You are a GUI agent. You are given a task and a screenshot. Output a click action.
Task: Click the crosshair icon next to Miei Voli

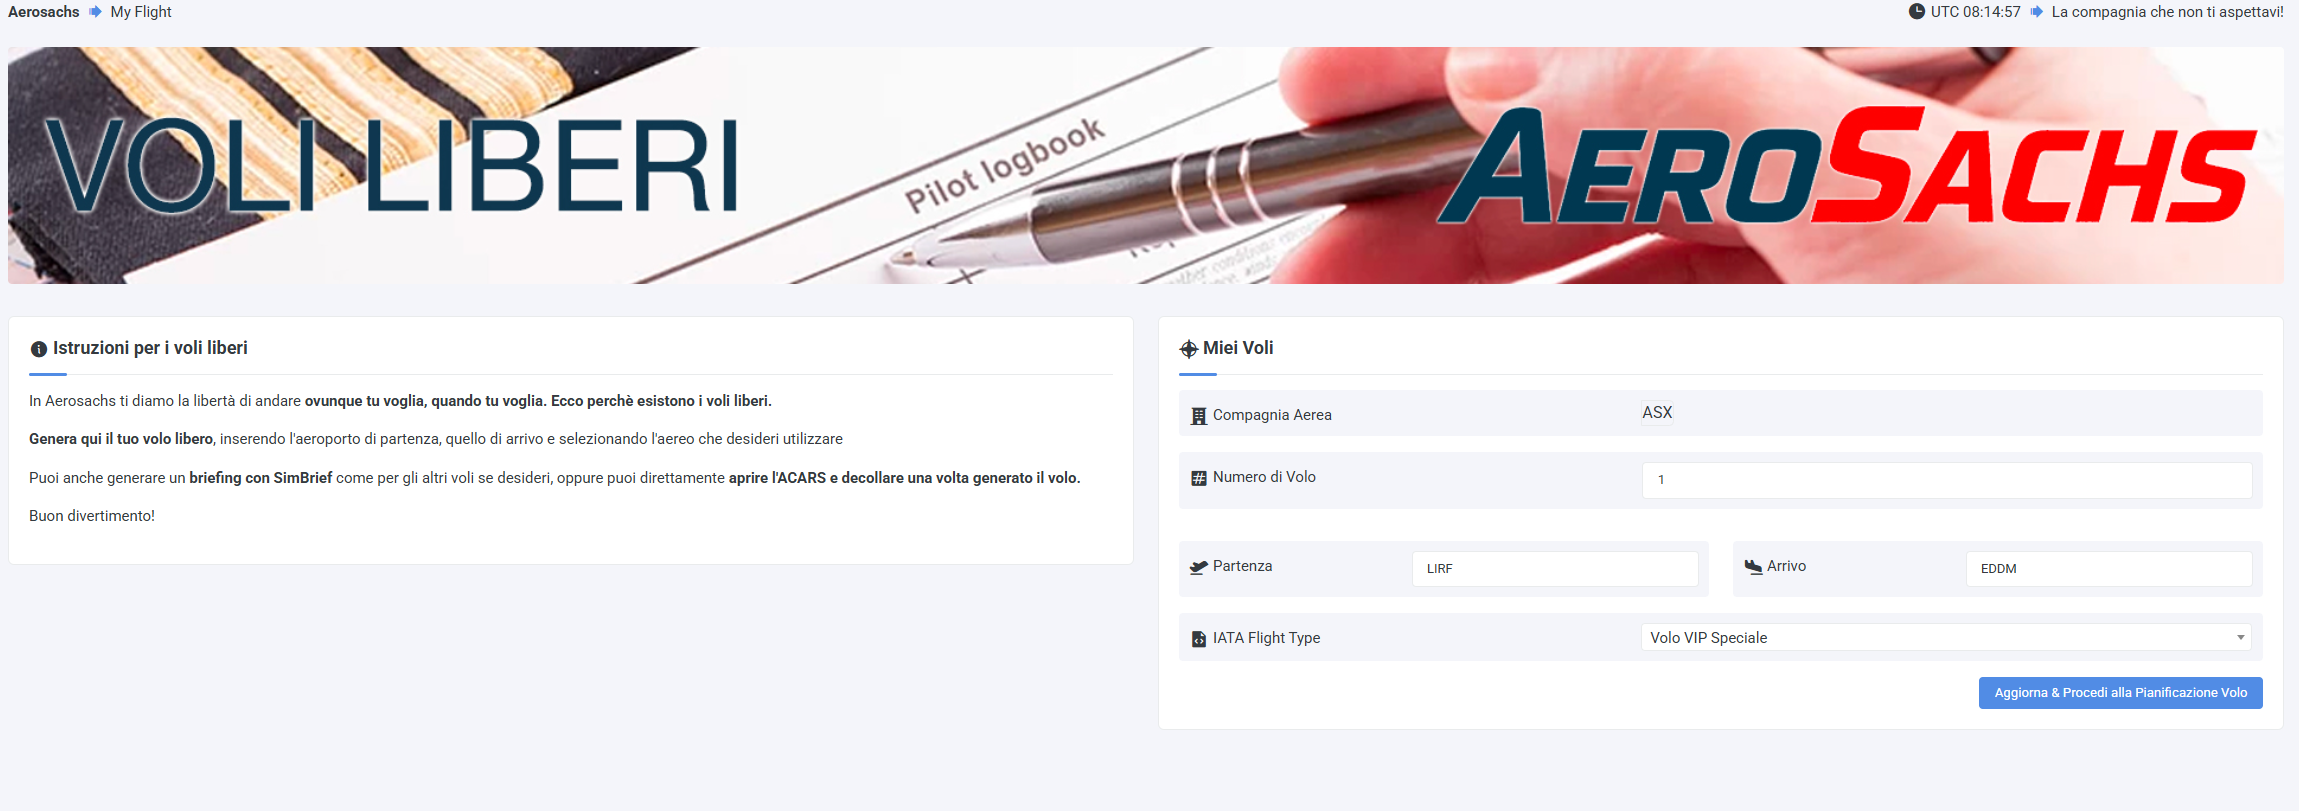(x=1188, y=349)
